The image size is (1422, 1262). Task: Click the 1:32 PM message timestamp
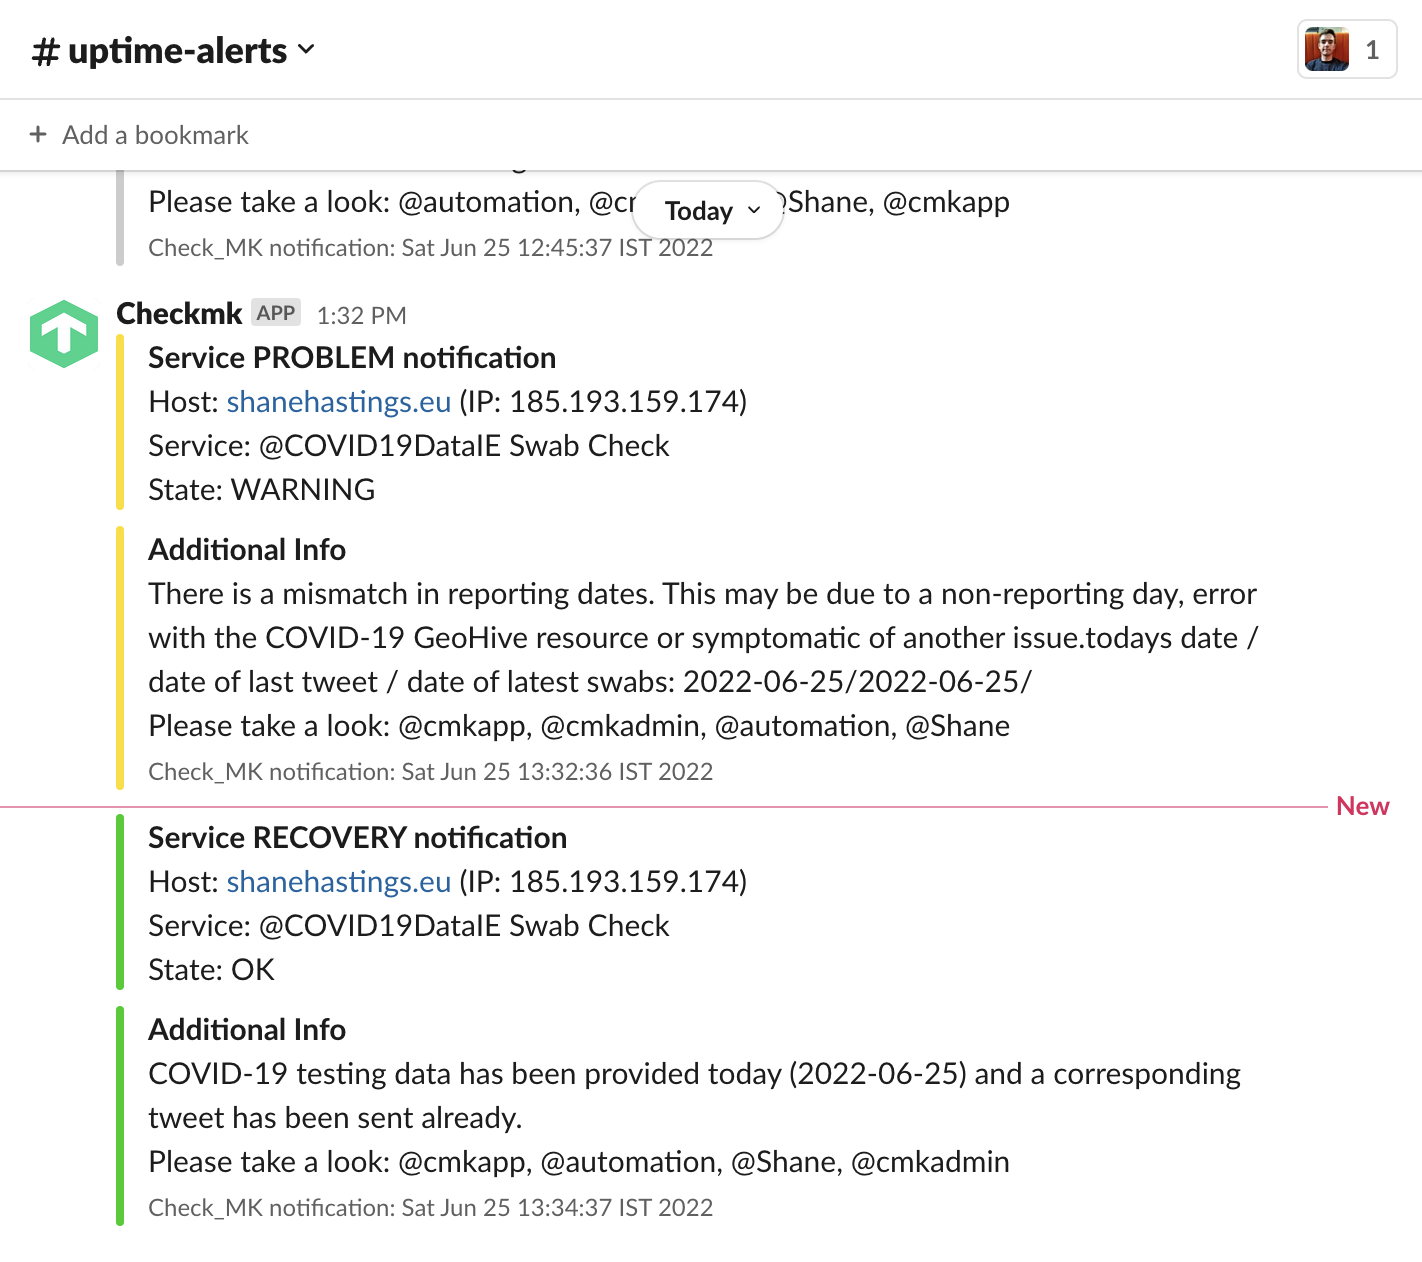(361, 316)
